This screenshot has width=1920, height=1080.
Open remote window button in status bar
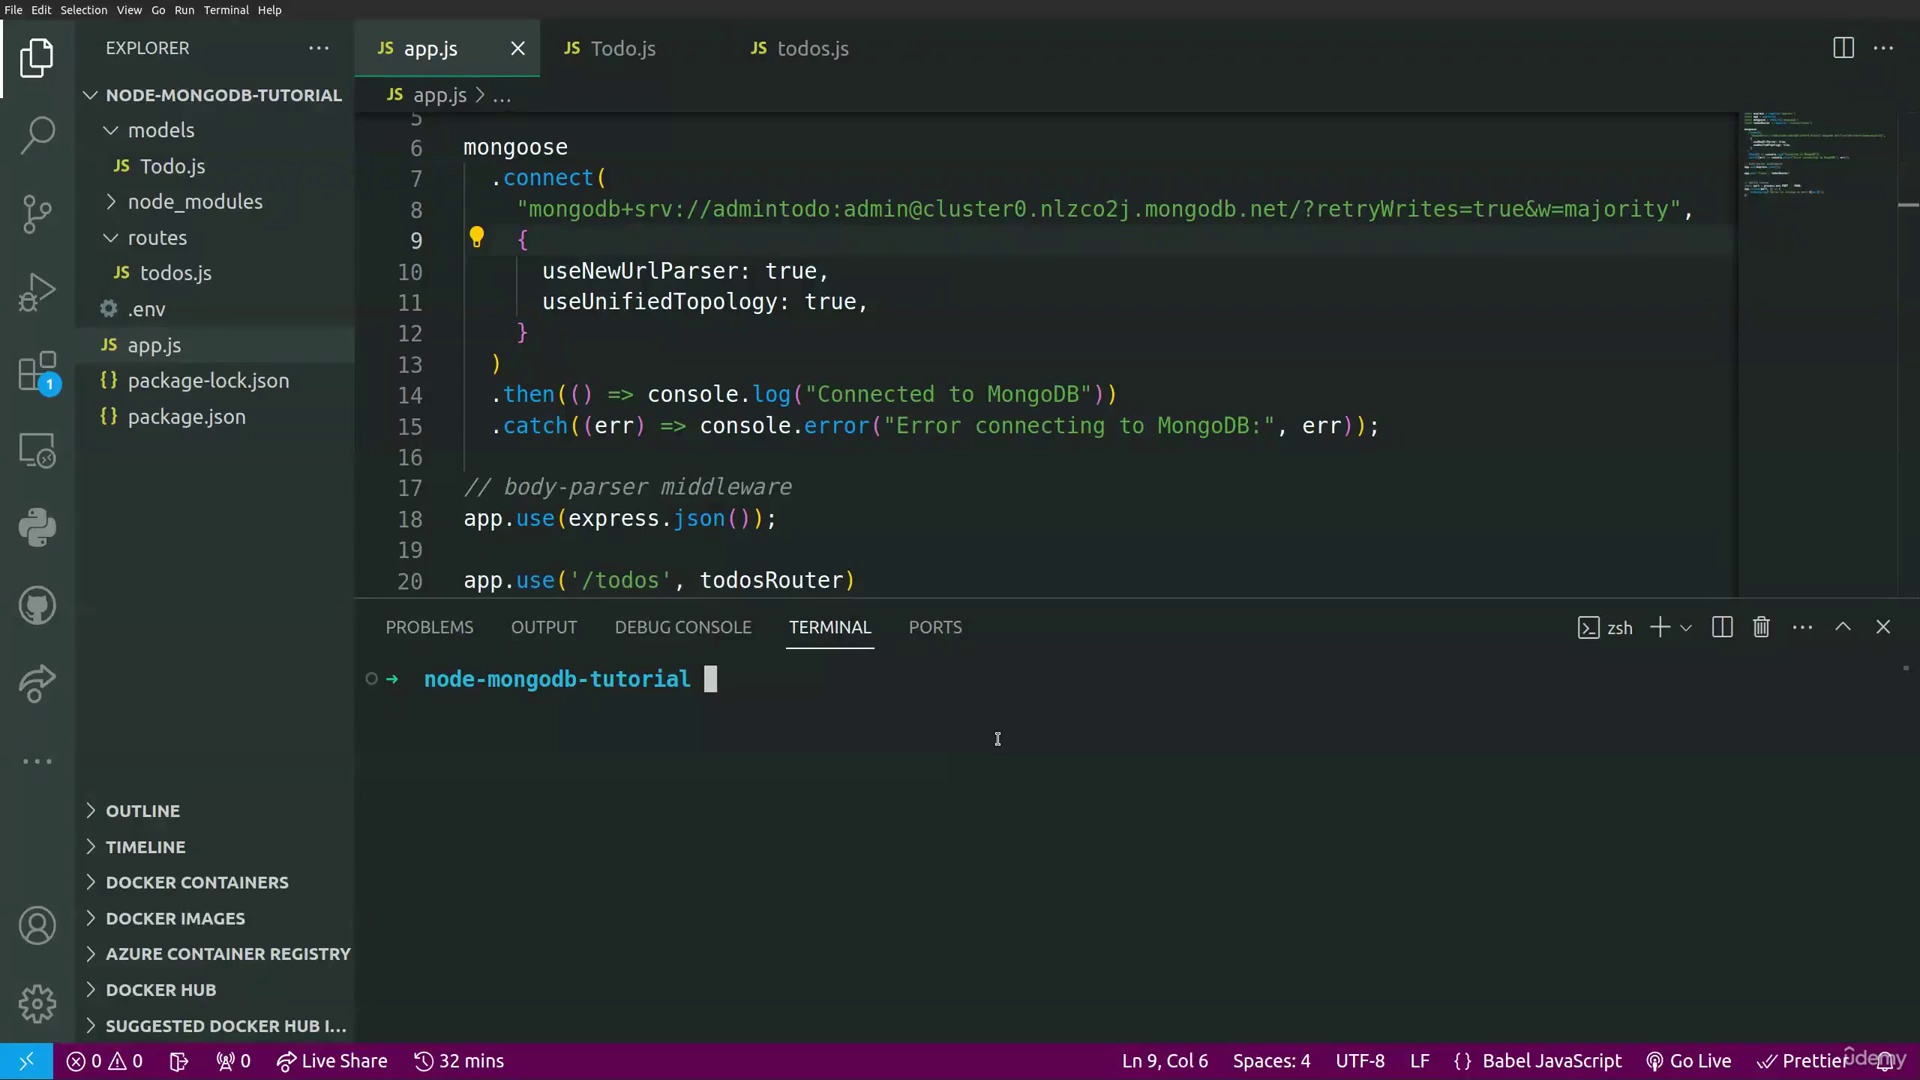click(26, 1061)
